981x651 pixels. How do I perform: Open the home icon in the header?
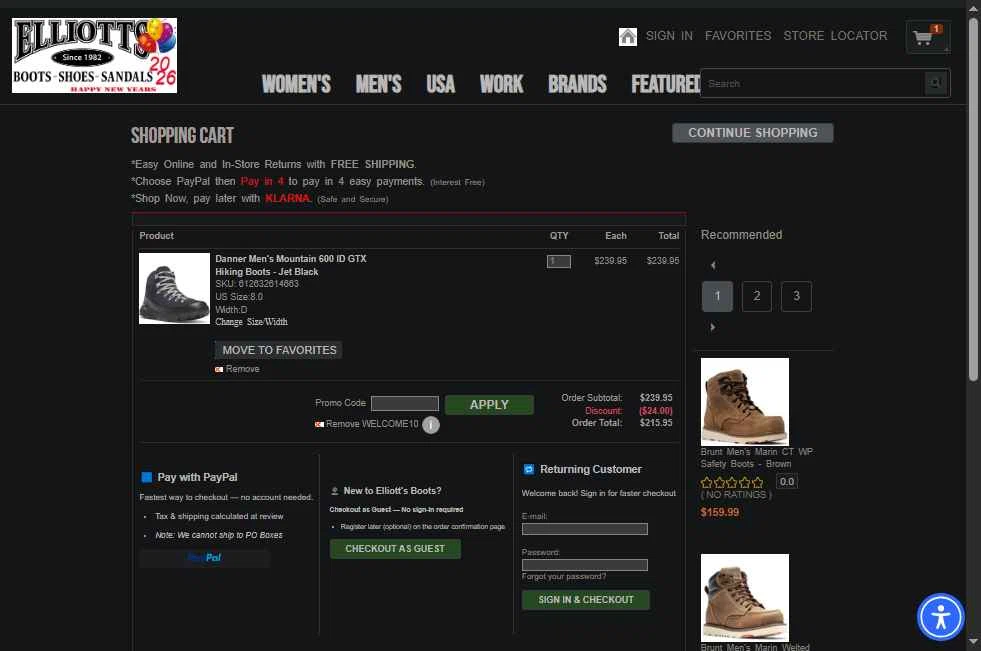[628, 36]
